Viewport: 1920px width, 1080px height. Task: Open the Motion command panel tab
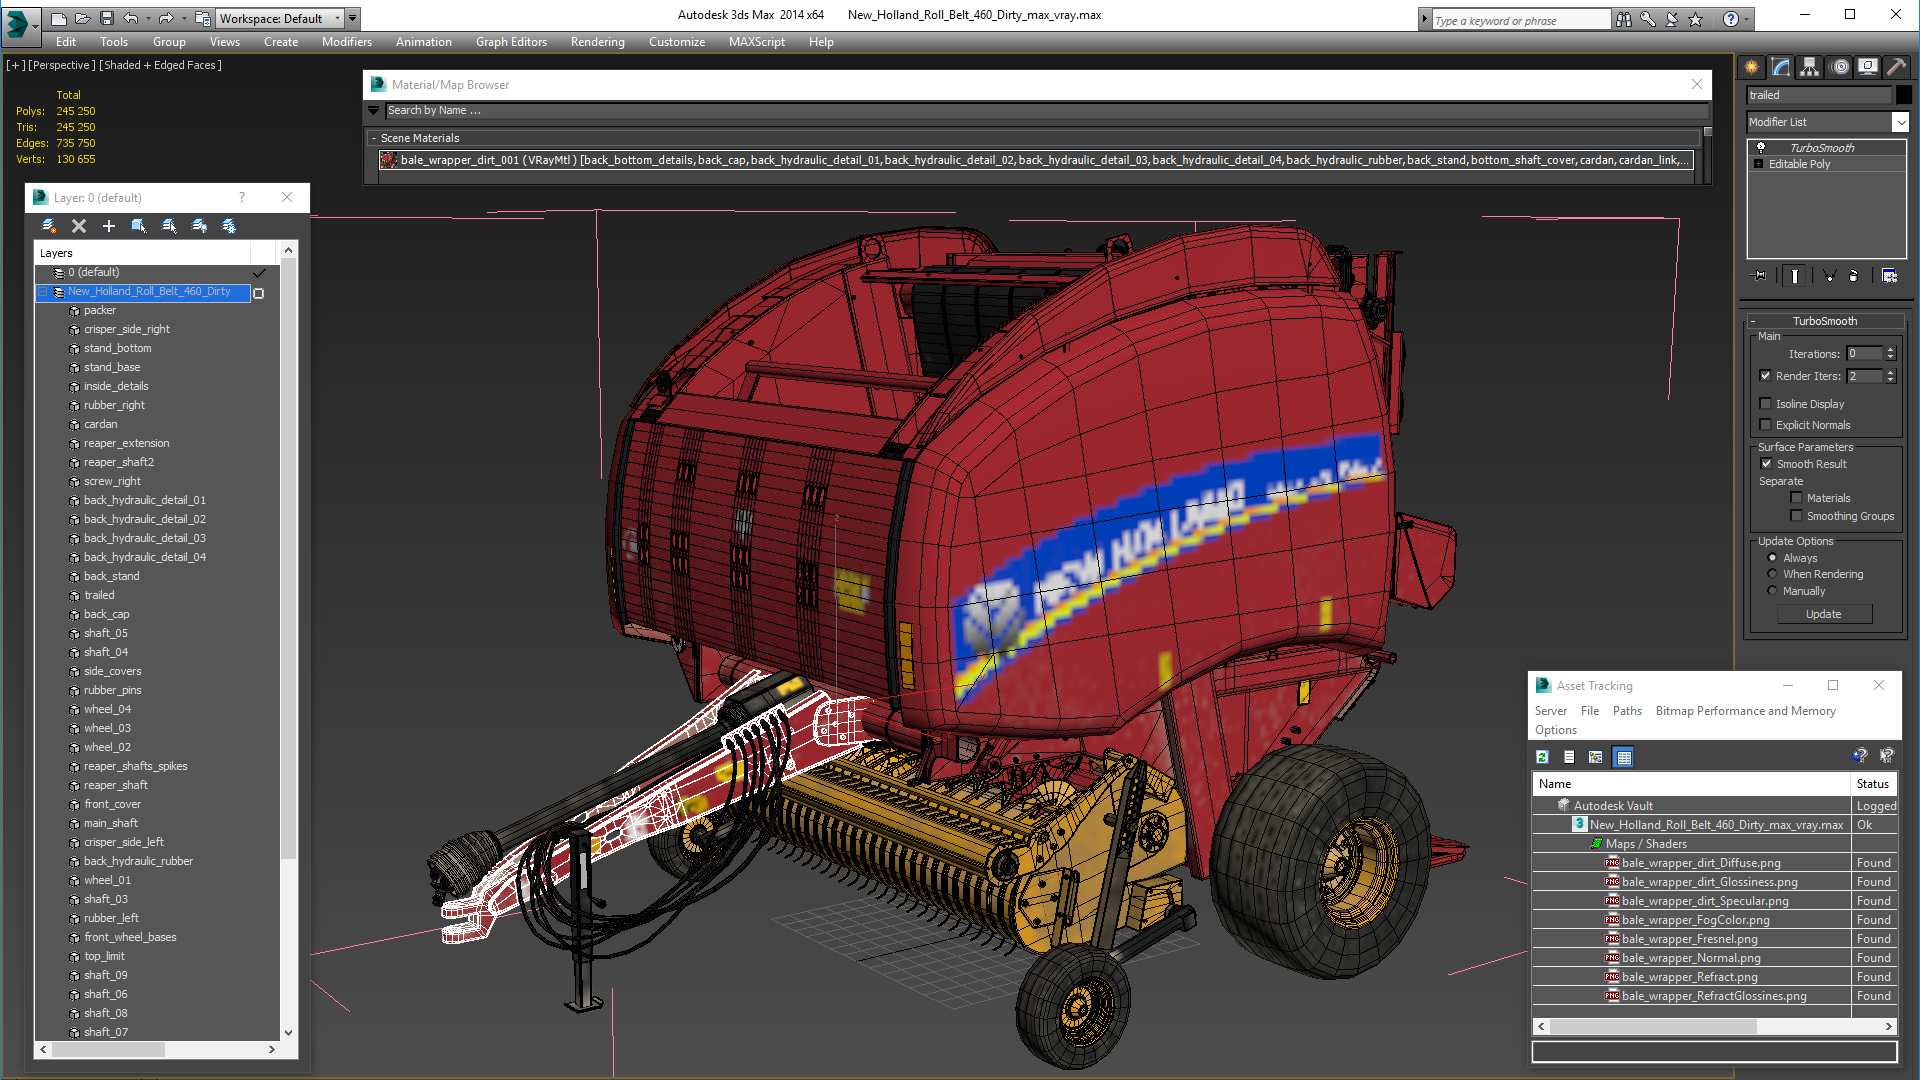[x=1840, y=67]
